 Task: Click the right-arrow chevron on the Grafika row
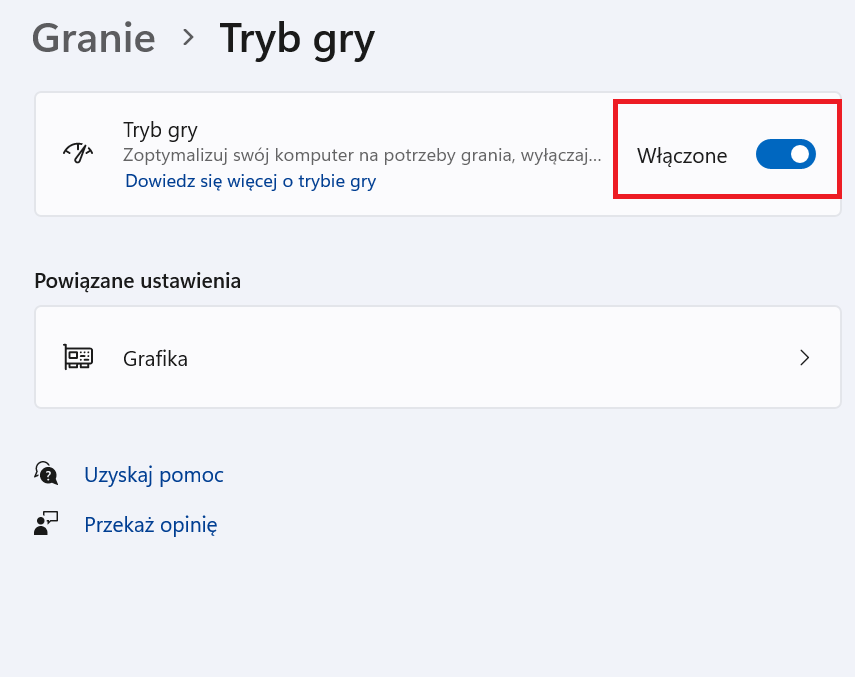pyautogui.click(x=805, y=356)
